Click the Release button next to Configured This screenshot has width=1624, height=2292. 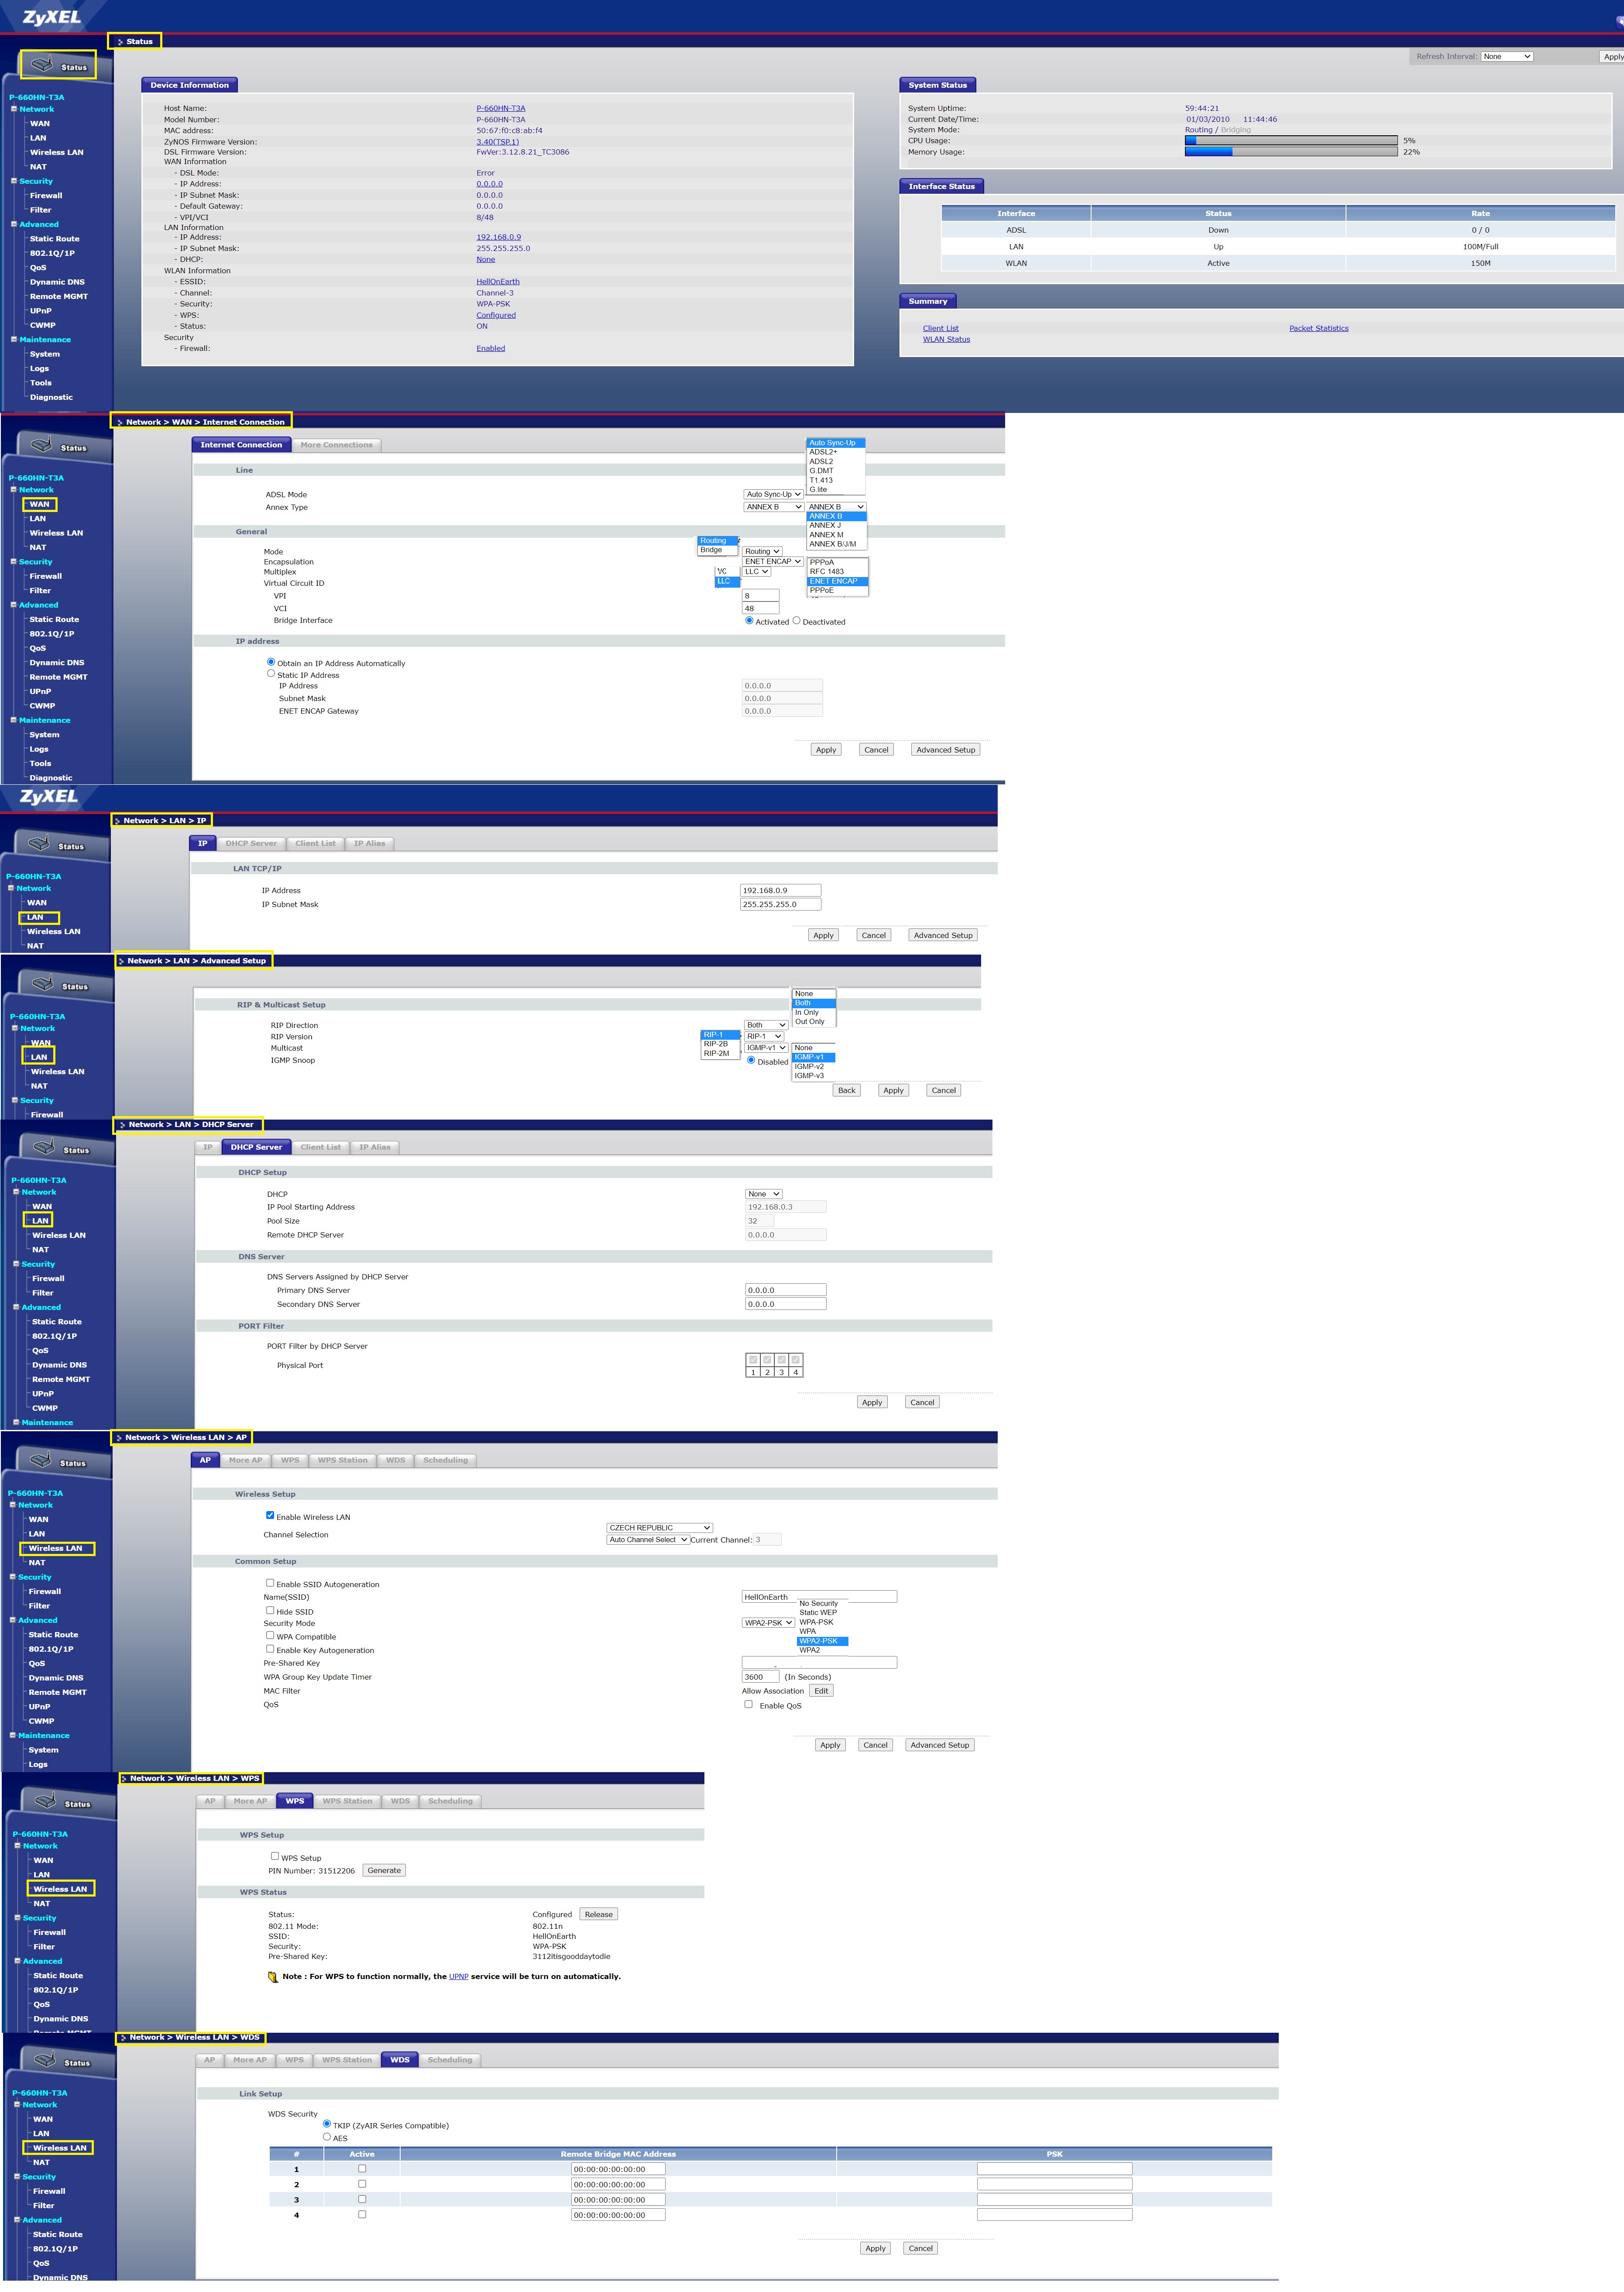[x=598, y=1914]
